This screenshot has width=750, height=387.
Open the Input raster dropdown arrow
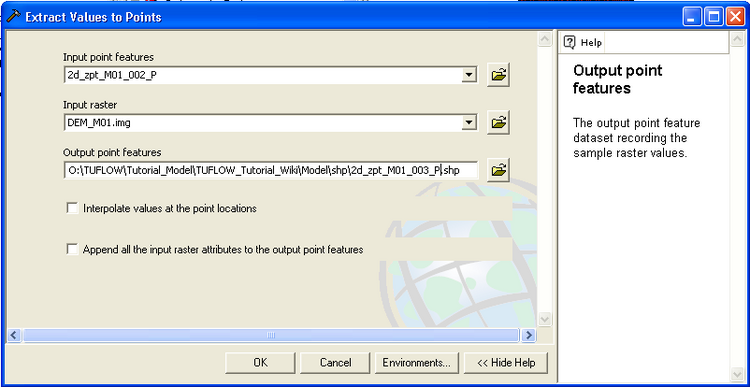pos(470,122)
